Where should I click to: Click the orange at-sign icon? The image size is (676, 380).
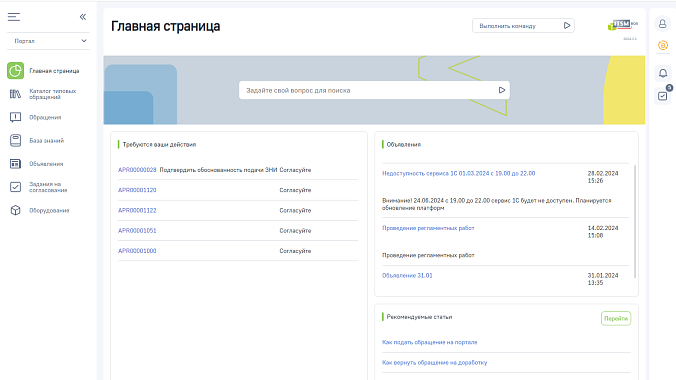[x=663, y=45]
